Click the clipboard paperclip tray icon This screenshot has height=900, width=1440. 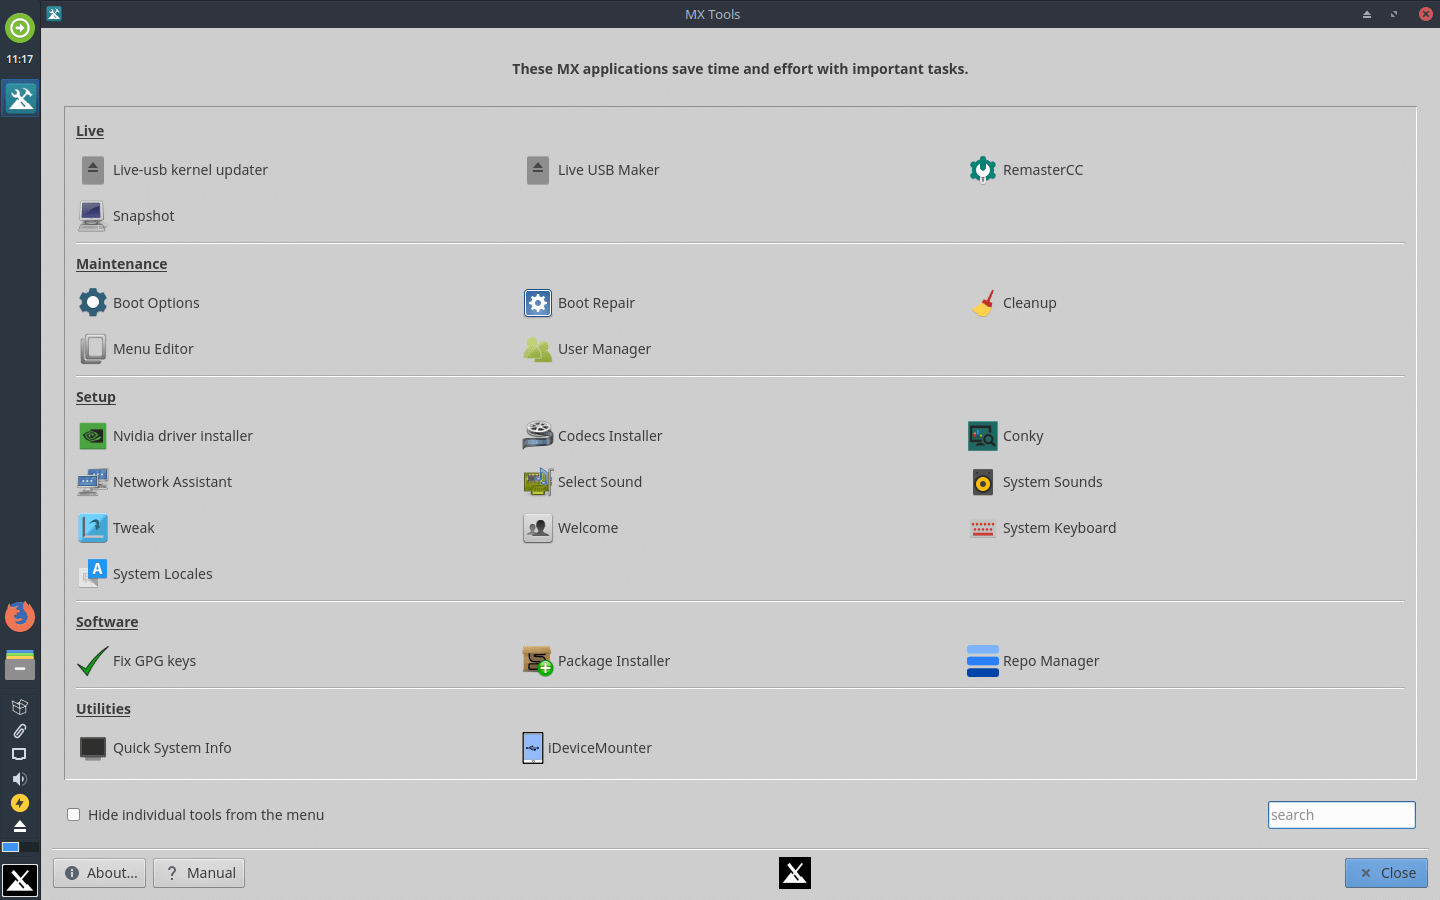tap(19, 731)
